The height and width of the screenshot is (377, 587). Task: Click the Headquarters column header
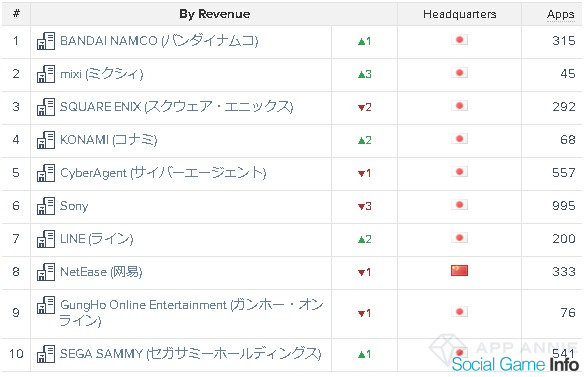460,14
